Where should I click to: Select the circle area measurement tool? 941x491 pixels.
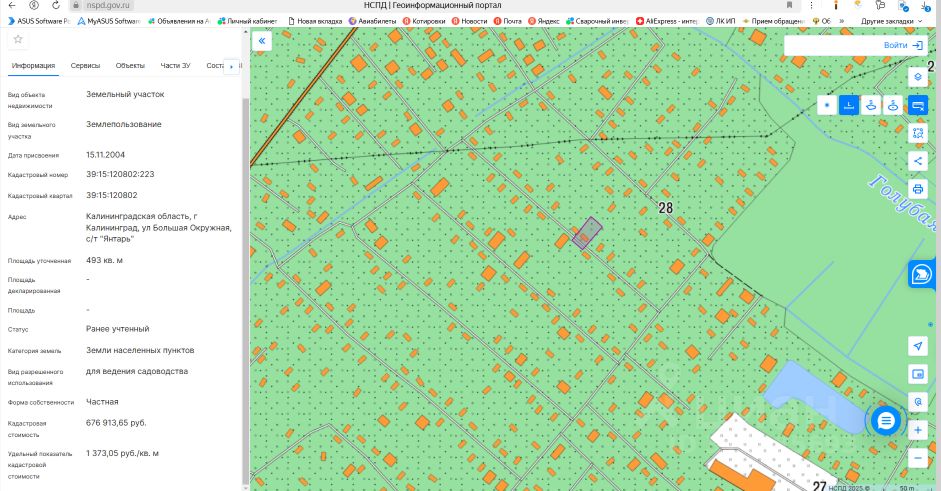[x=893, y=105]
